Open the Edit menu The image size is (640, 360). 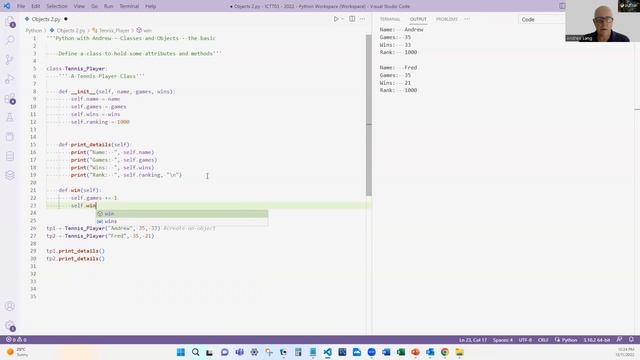tap(36, 6)
